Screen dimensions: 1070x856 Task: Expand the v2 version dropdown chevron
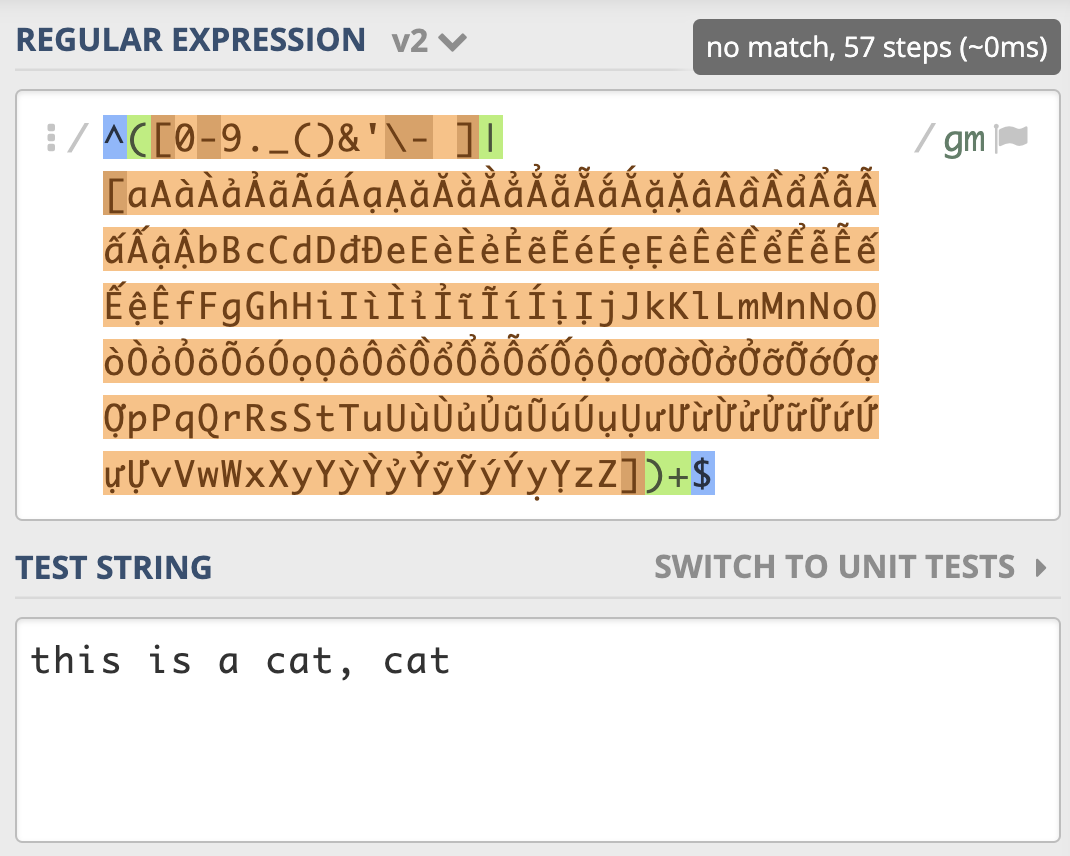click(452, 42)
